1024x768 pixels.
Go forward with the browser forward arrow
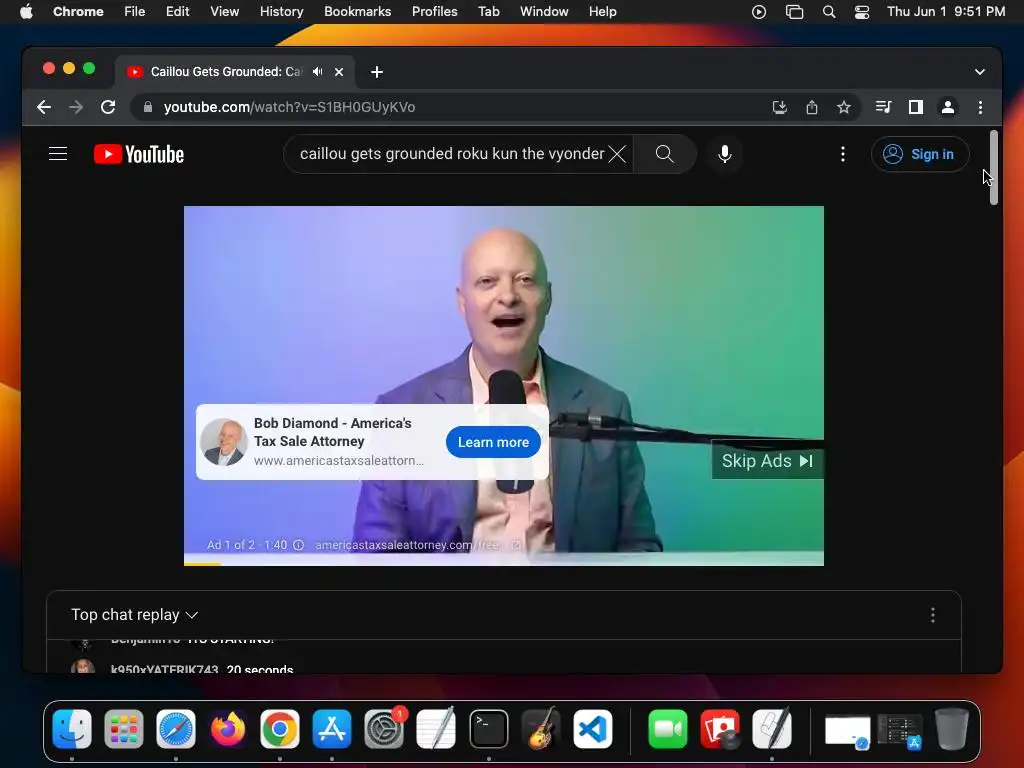tap(76, 107)
